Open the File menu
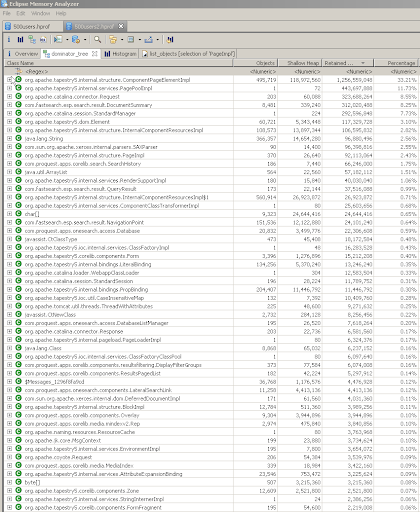 point(7,13)
